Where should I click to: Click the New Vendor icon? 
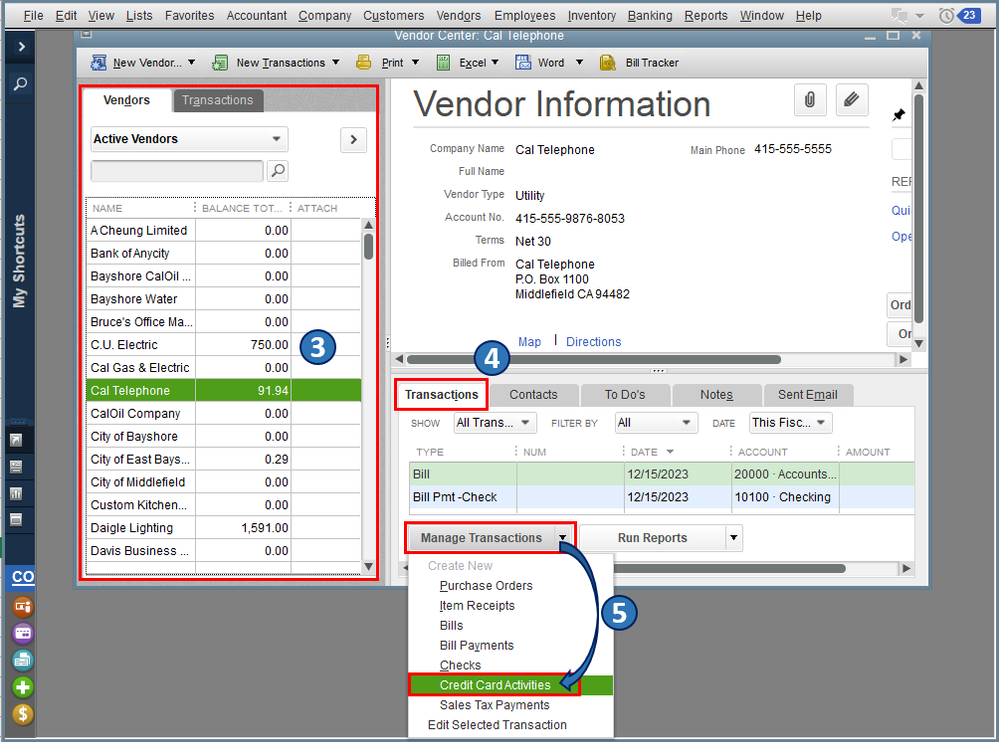pyautogui.click(x=99, y=62)
